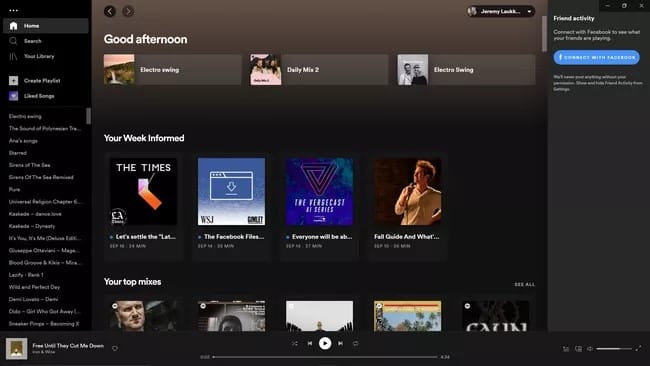Screen dimensions: 650x366
Task: Open 'Wild and Perfect Day' playlist
Action: point(34,287)
